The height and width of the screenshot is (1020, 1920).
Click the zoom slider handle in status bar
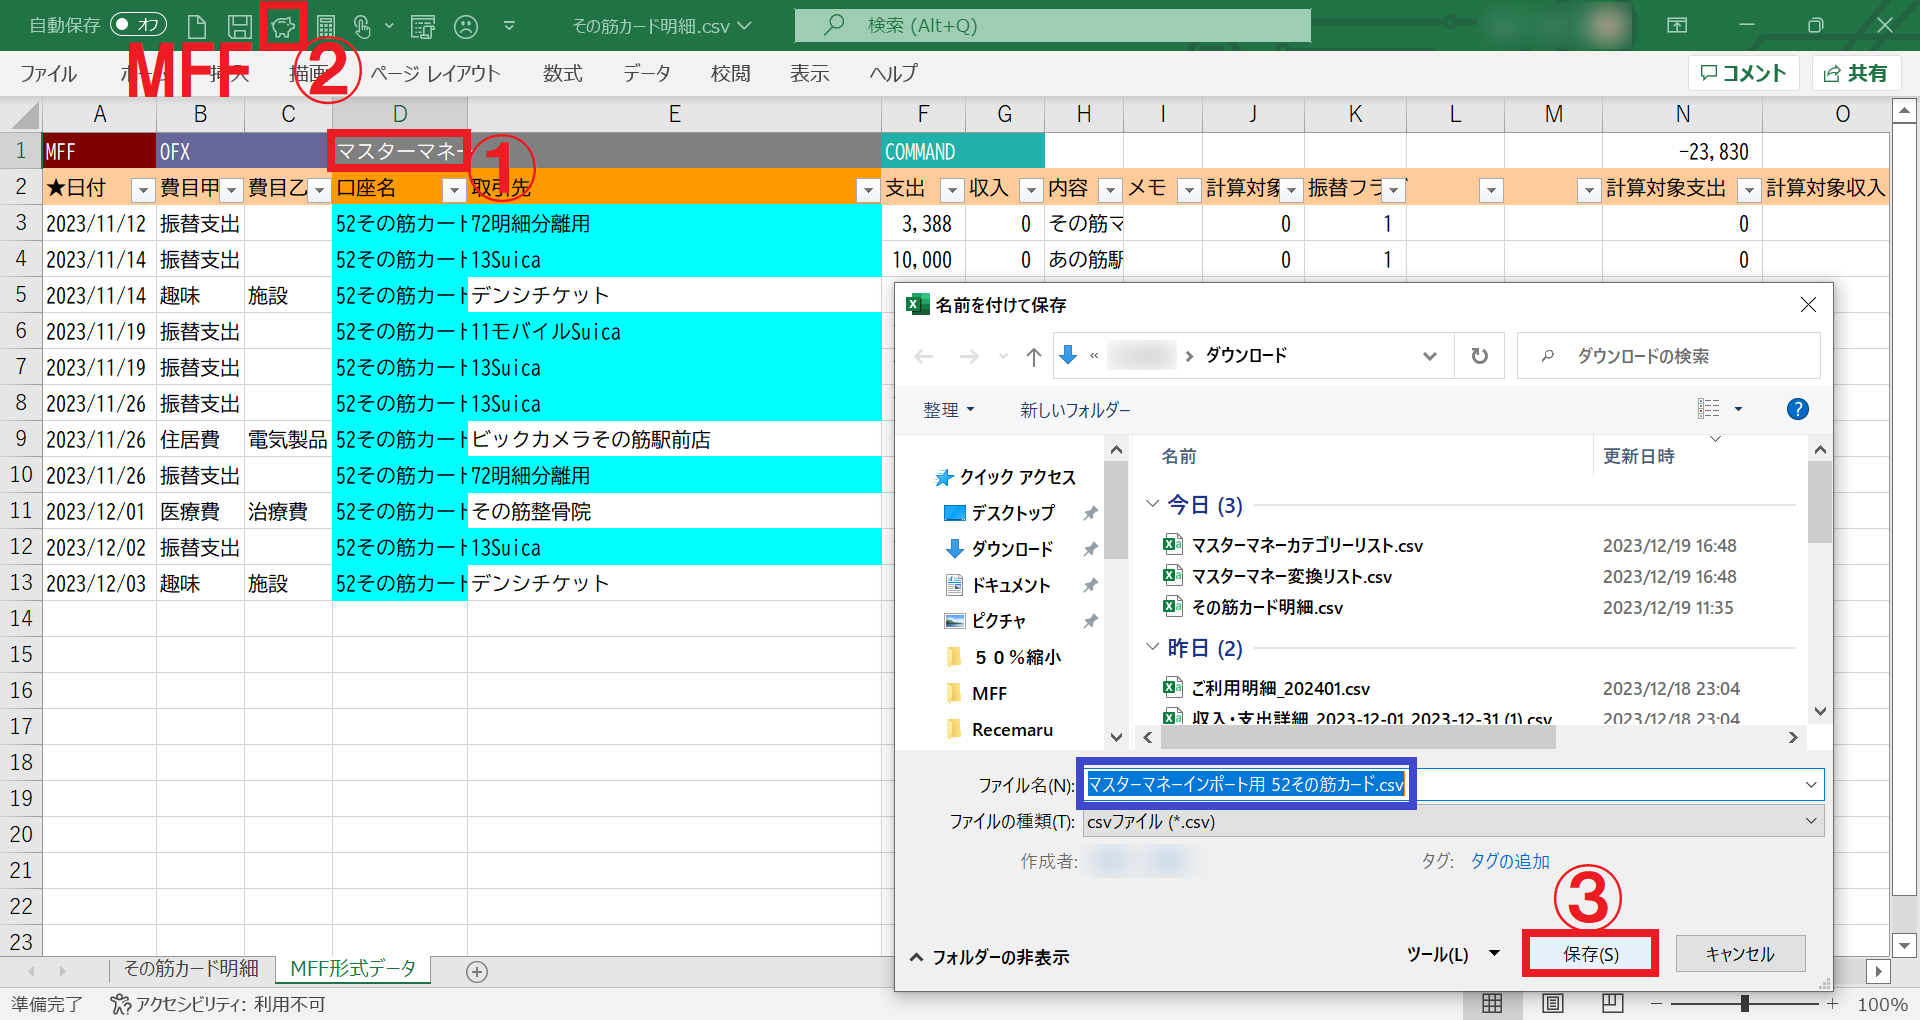tap(1745, 1004)
